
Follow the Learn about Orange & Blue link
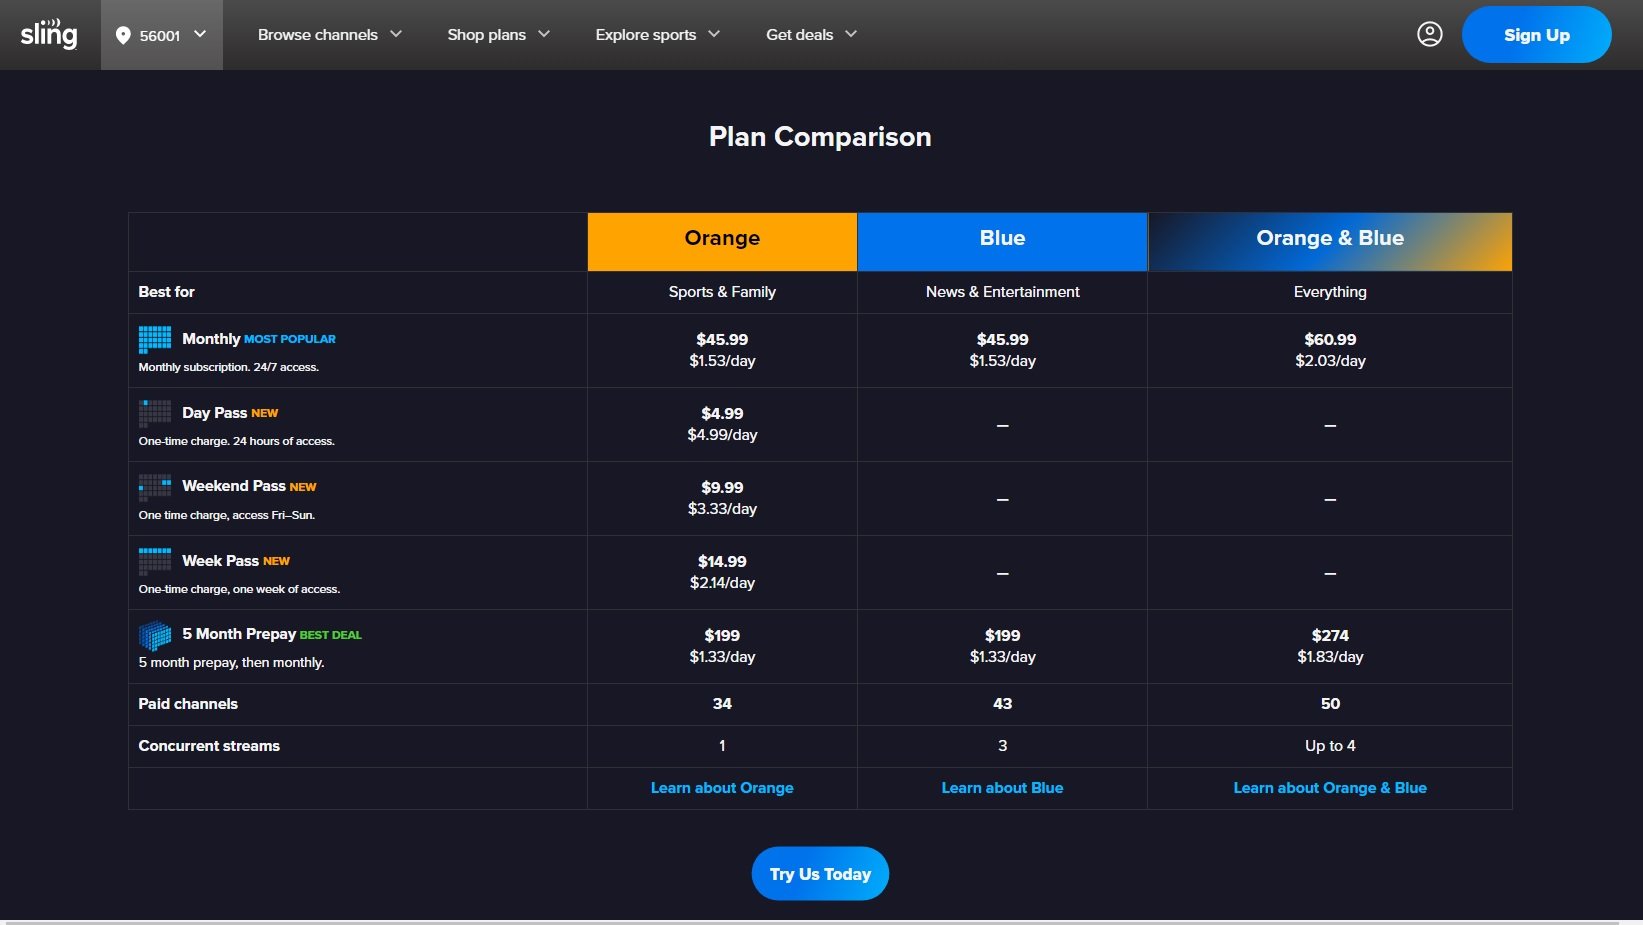pyautogui.click(x=1330, y=788)
